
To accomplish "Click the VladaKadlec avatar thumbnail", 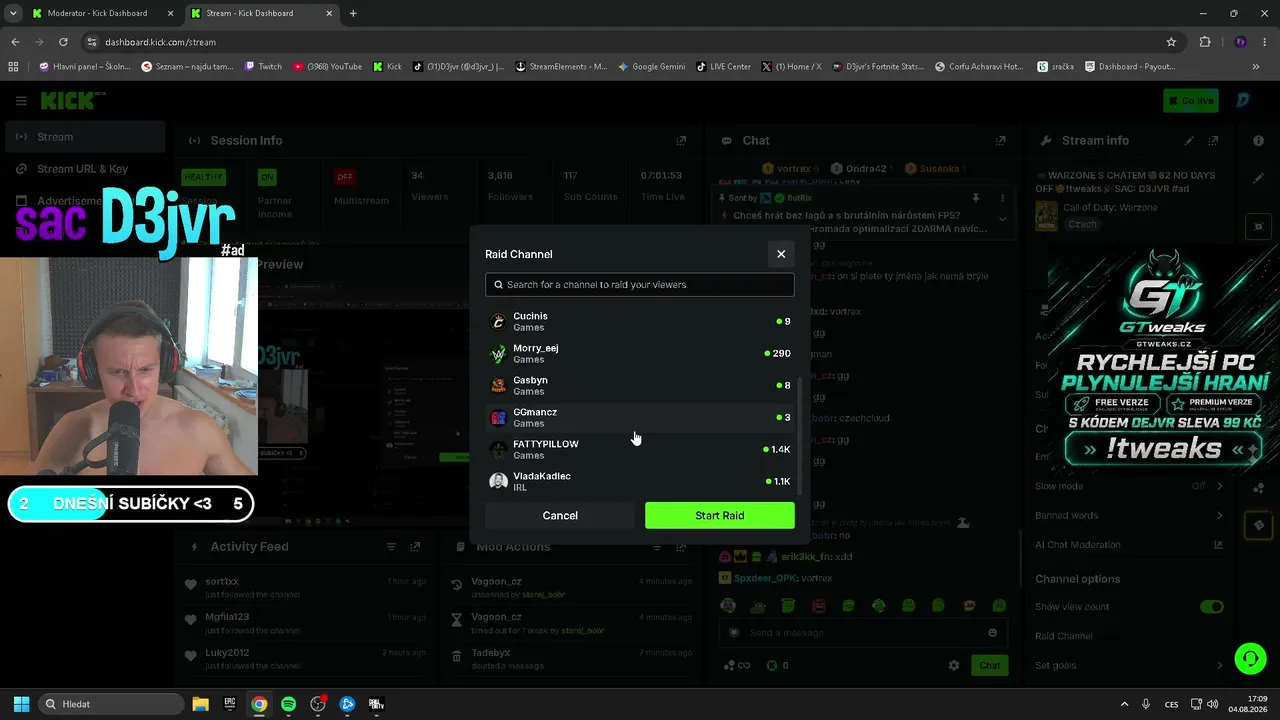I will pos(498,481).
